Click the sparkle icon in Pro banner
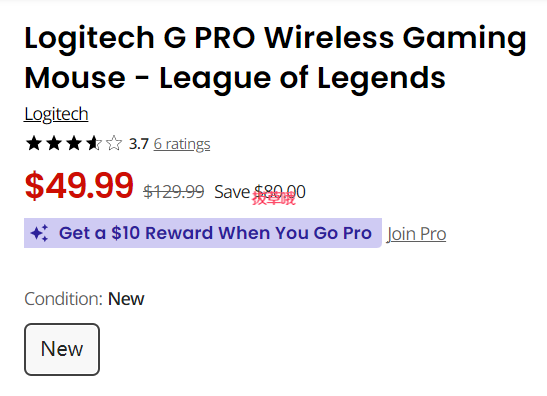Image resolution: width=547 pixels, height=396 pixels. (39, 233)
